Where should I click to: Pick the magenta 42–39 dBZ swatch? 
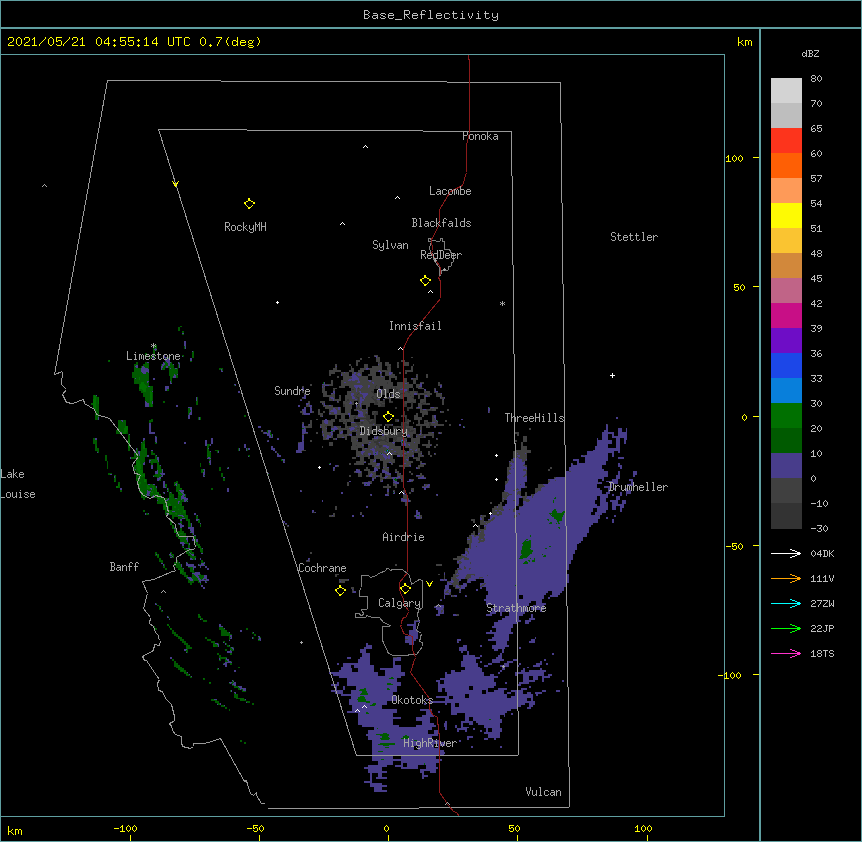click(786, 315)
